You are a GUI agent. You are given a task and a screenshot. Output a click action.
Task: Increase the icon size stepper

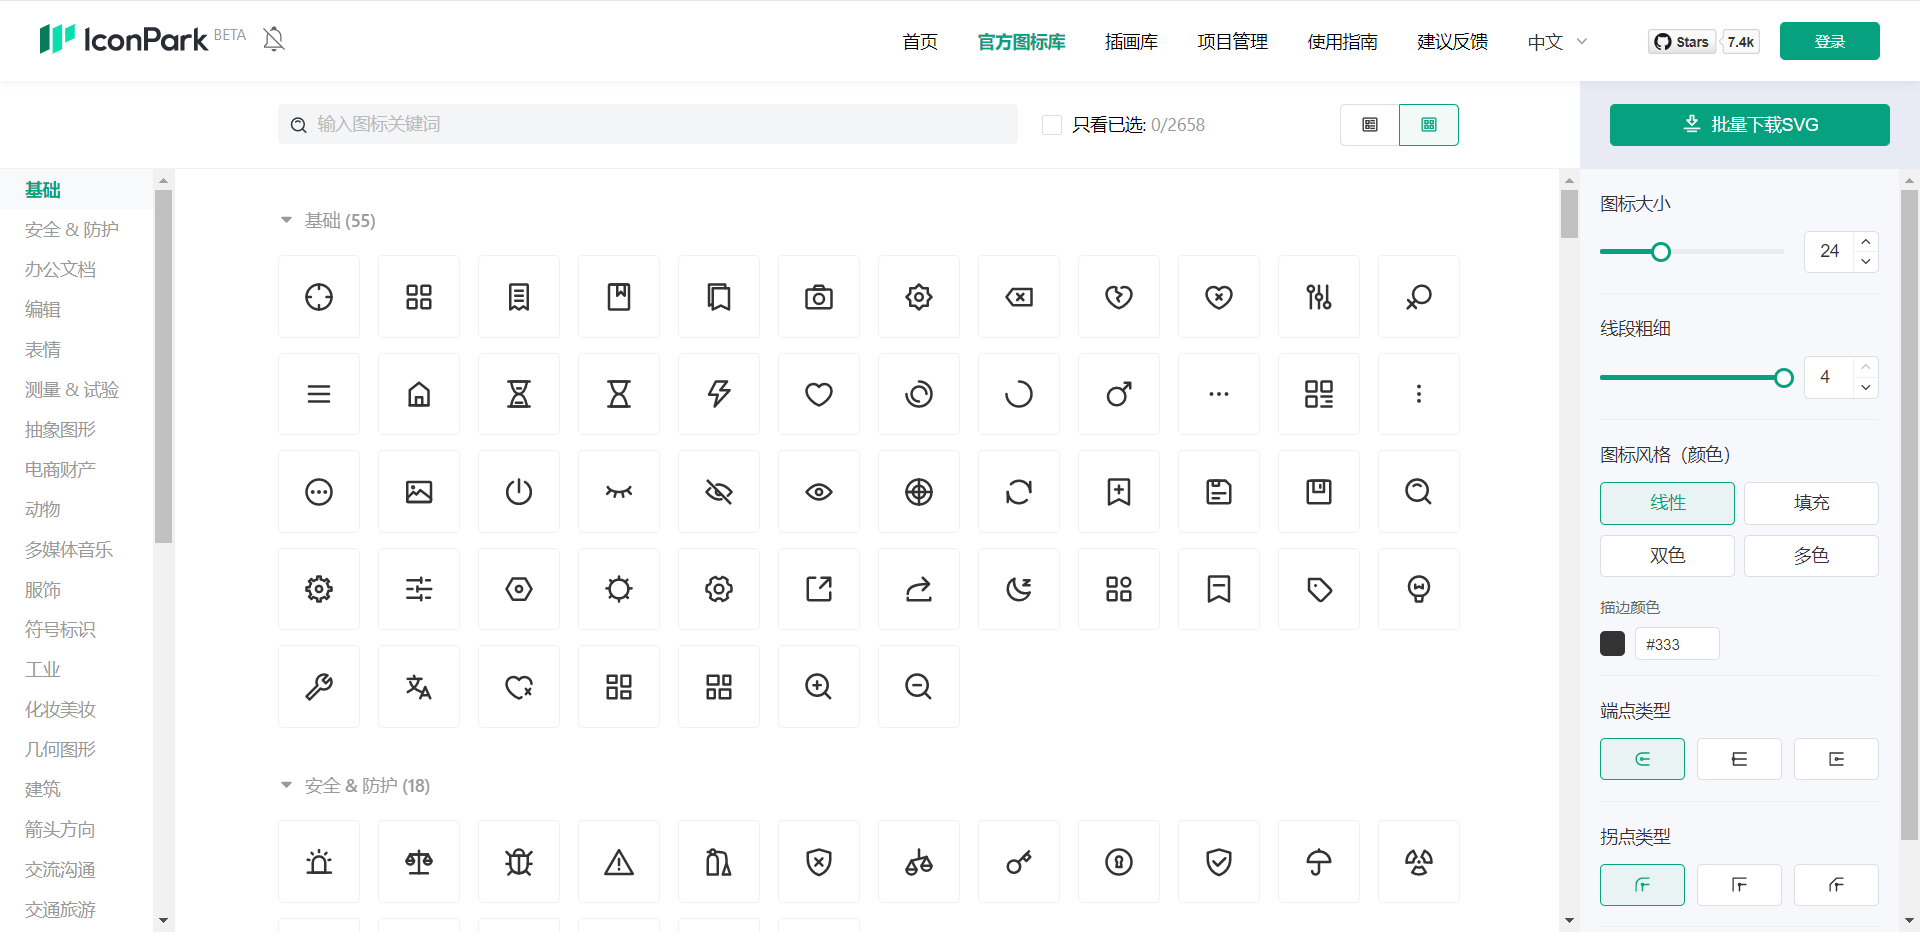pyautogui.click(x=1866, y=241)
